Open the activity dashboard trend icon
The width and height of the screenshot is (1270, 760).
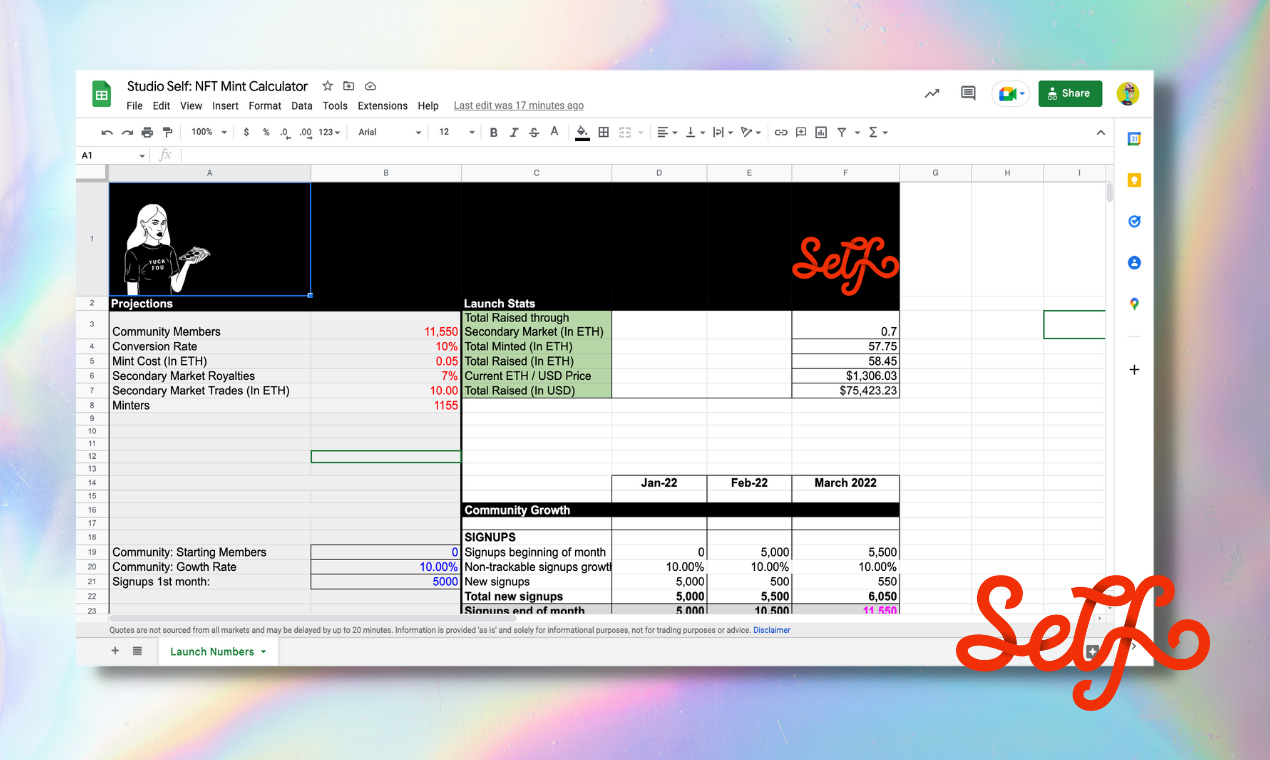tap(932, 93)
